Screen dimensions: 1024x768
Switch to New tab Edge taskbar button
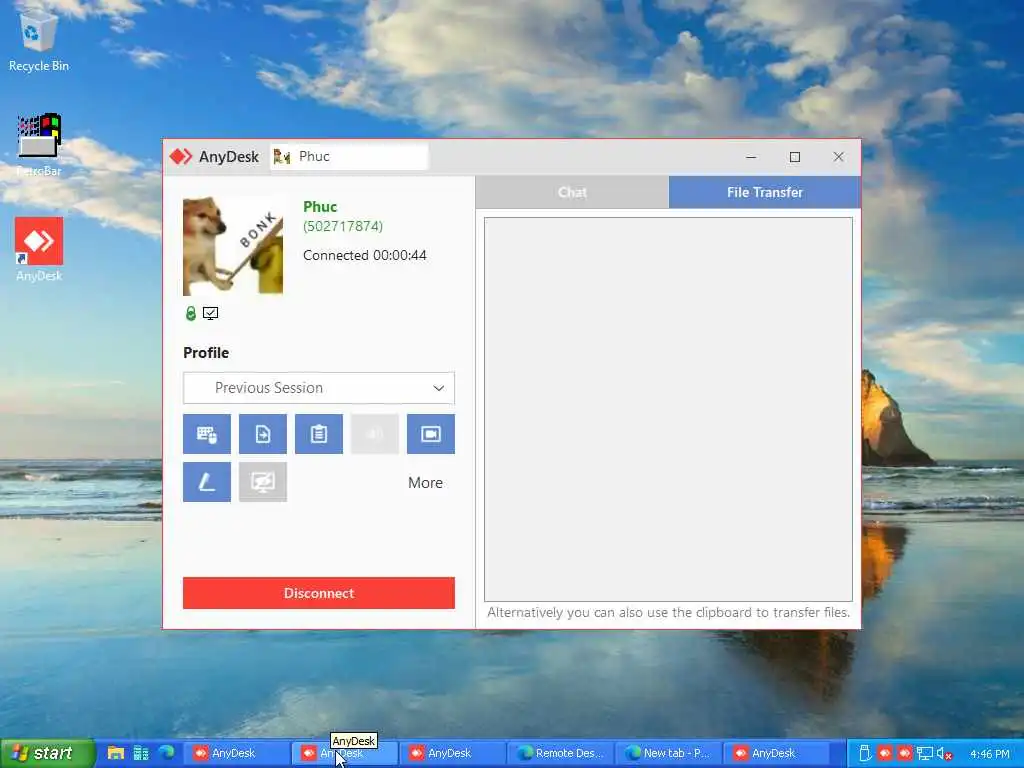point(668,753)
